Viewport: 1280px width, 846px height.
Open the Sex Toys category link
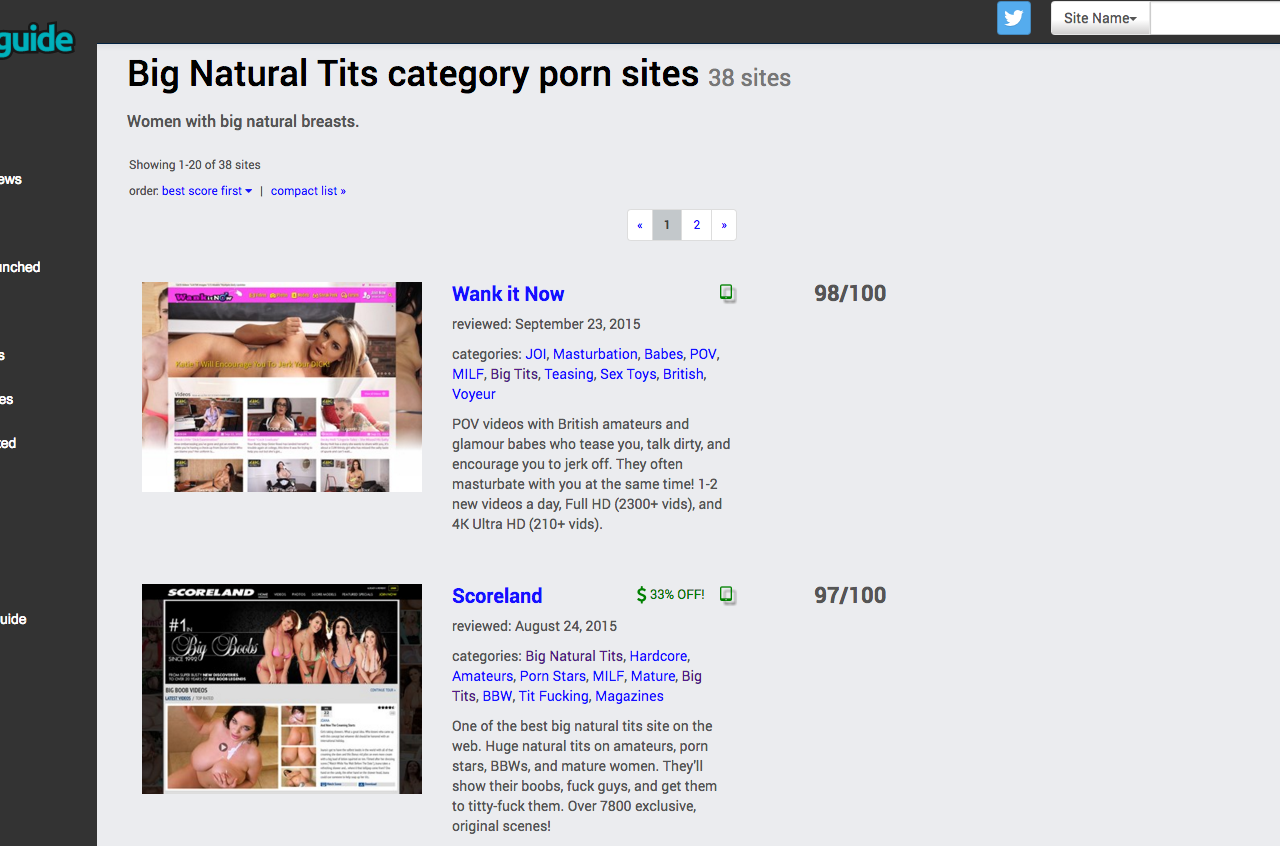click(628, 374)
